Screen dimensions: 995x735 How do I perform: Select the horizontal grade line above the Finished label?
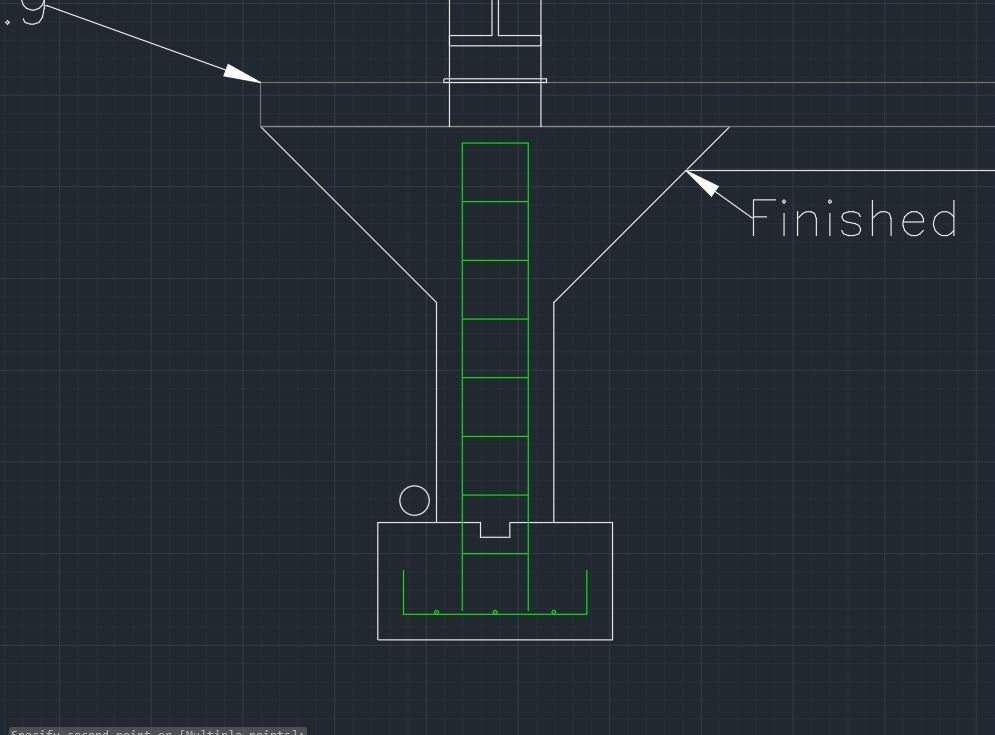pos(840,171)
